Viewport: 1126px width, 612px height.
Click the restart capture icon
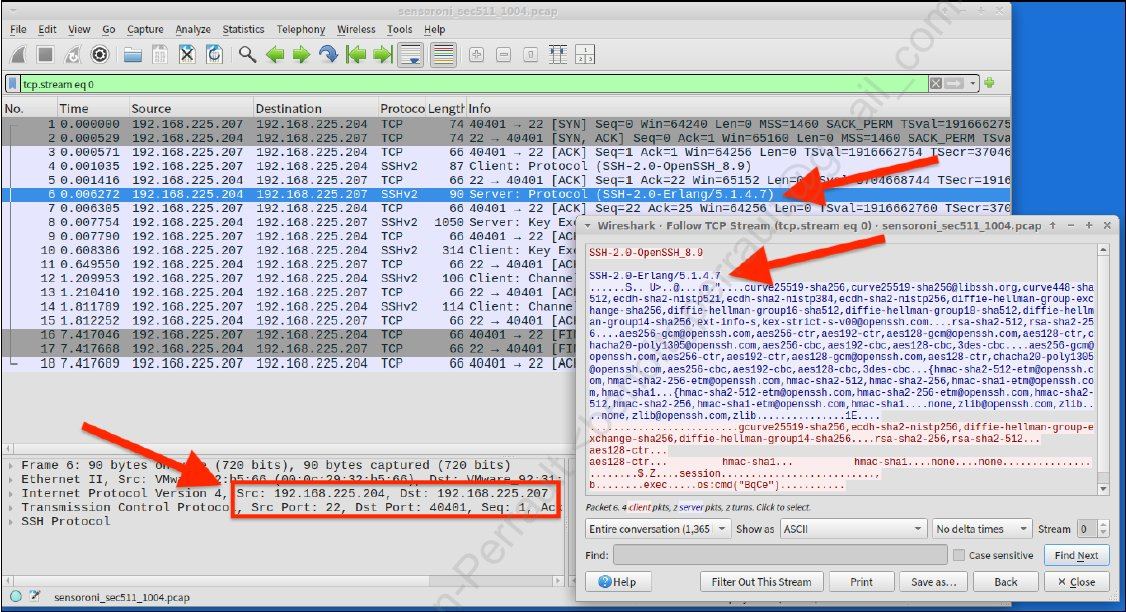pos(73,55)
